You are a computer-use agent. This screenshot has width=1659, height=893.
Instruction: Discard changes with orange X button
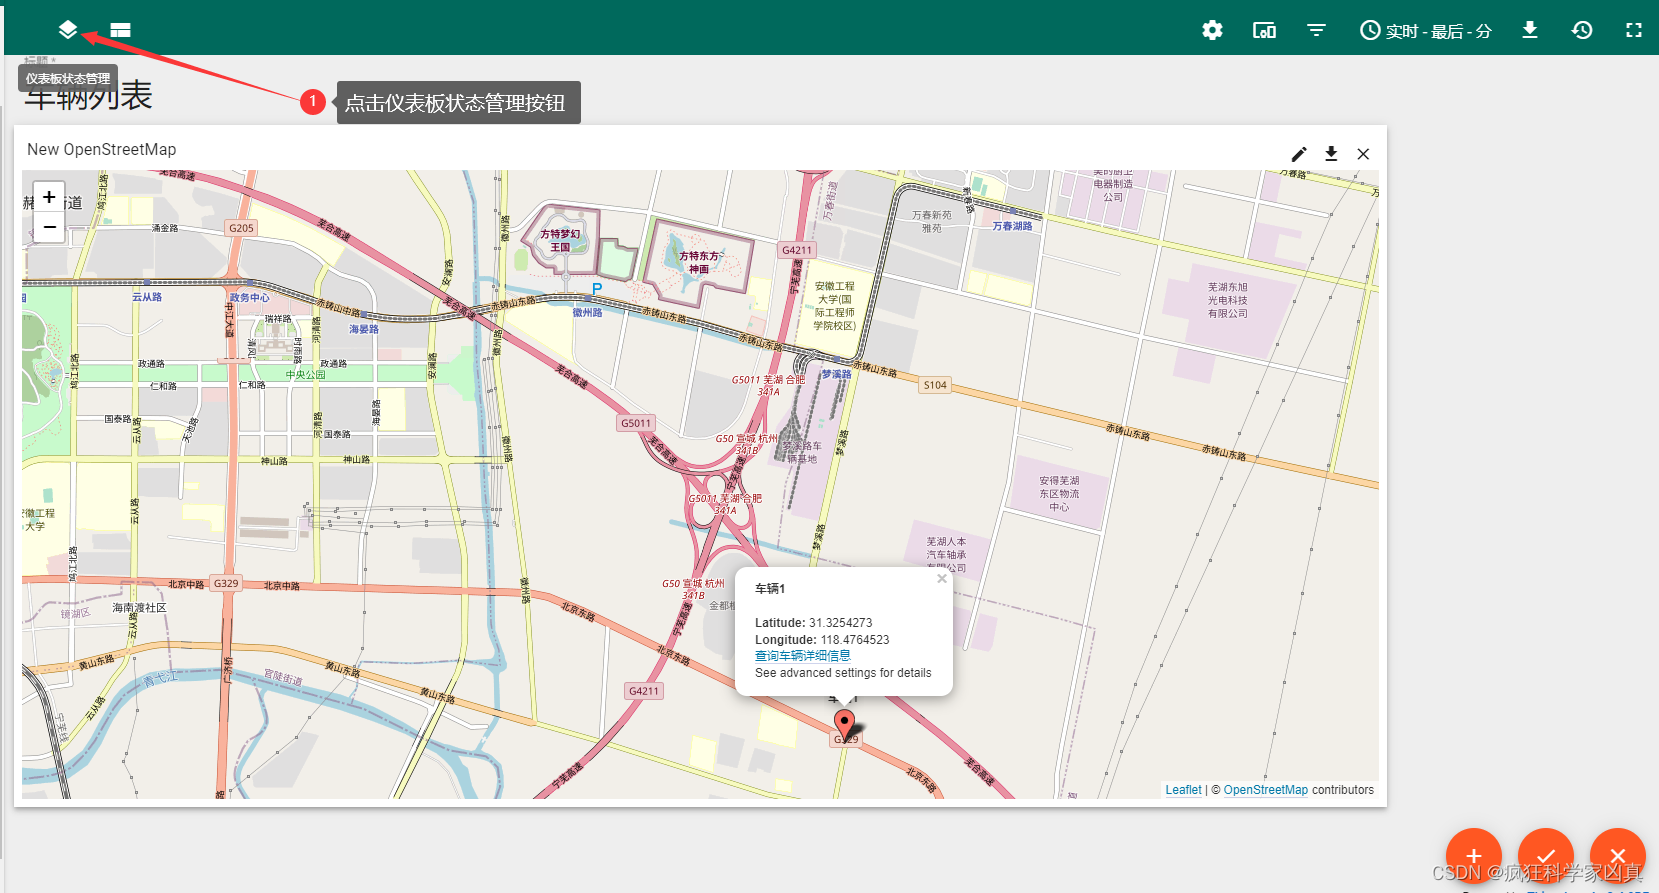tap(1617, 856)
